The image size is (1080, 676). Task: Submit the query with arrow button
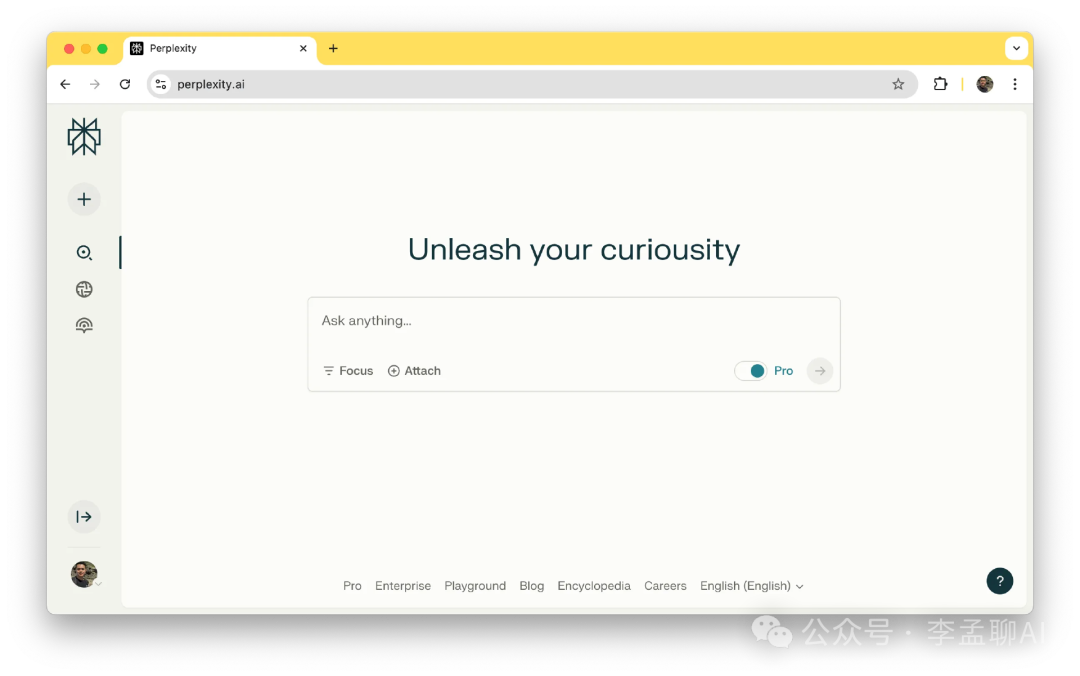tap(820, 371)
